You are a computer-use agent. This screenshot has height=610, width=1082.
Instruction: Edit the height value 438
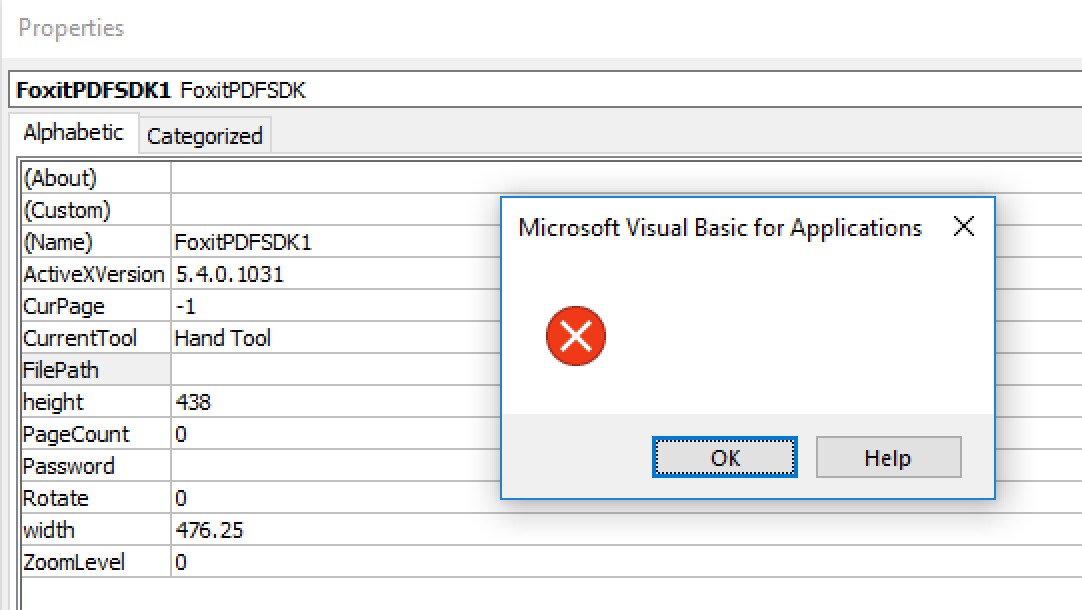tap(330, 402)
